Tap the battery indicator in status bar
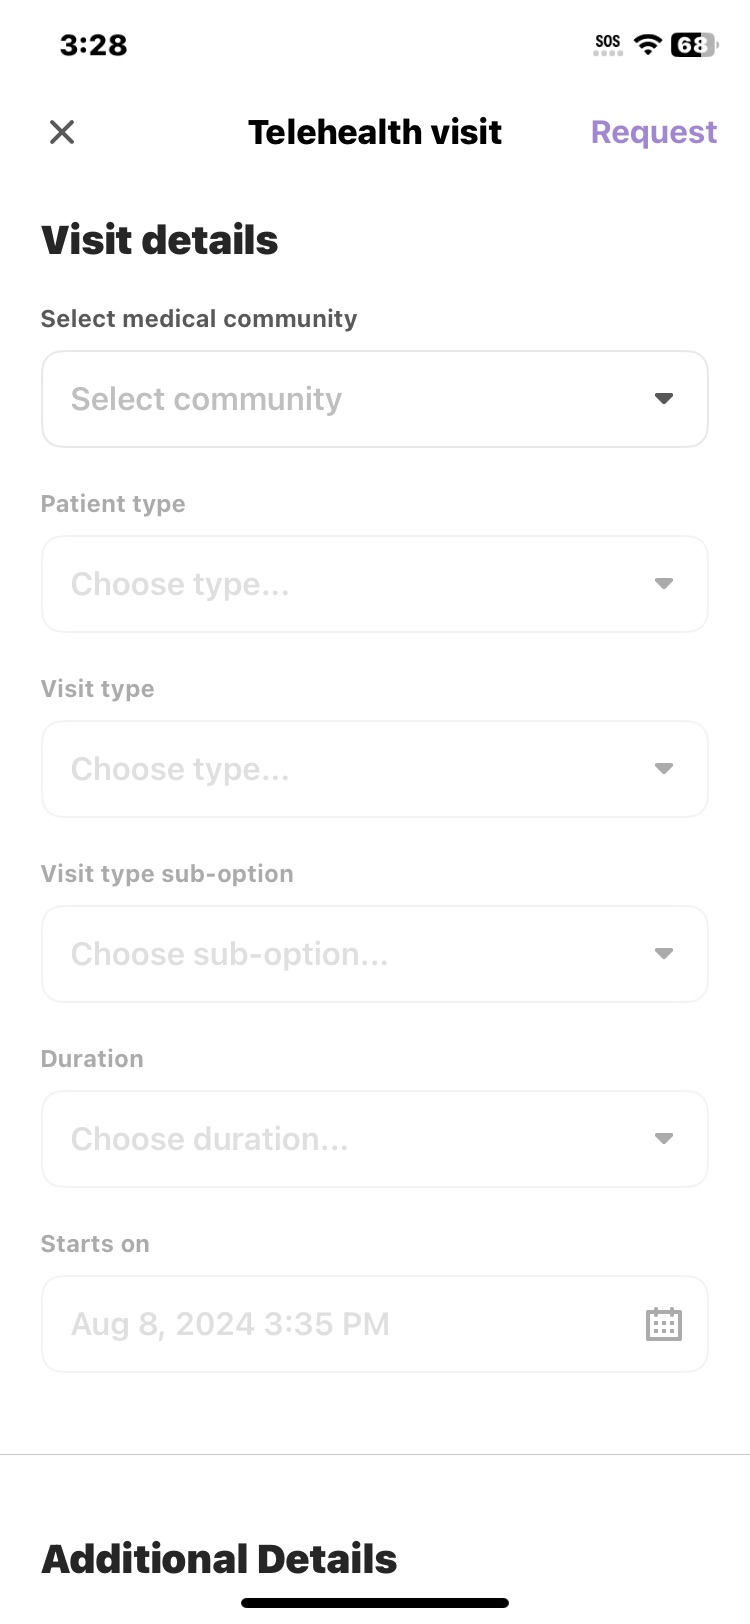 pyautogui.click(x=694, y=45)
